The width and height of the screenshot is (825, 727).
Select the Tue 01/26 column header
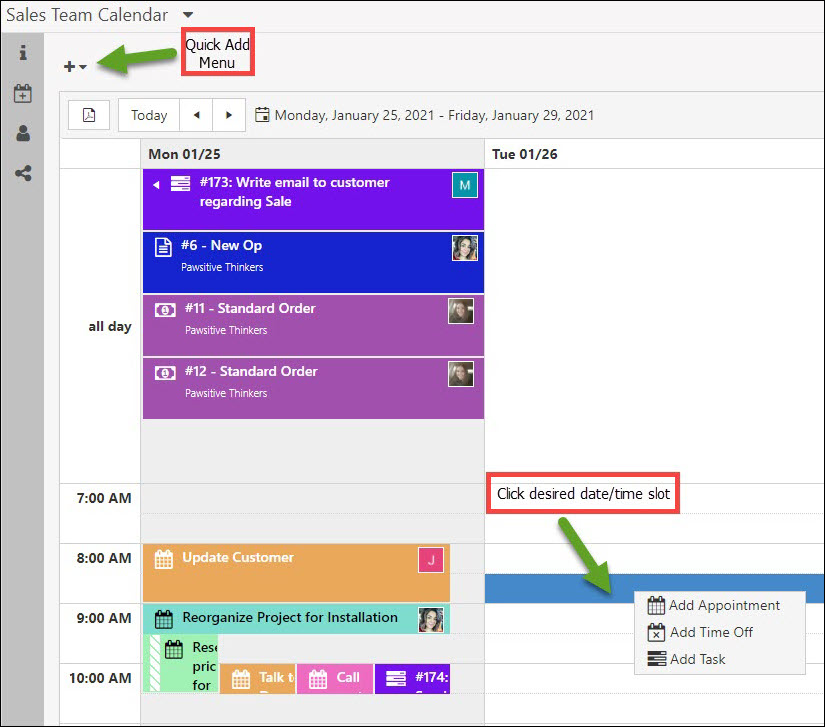tap(654, 154)
